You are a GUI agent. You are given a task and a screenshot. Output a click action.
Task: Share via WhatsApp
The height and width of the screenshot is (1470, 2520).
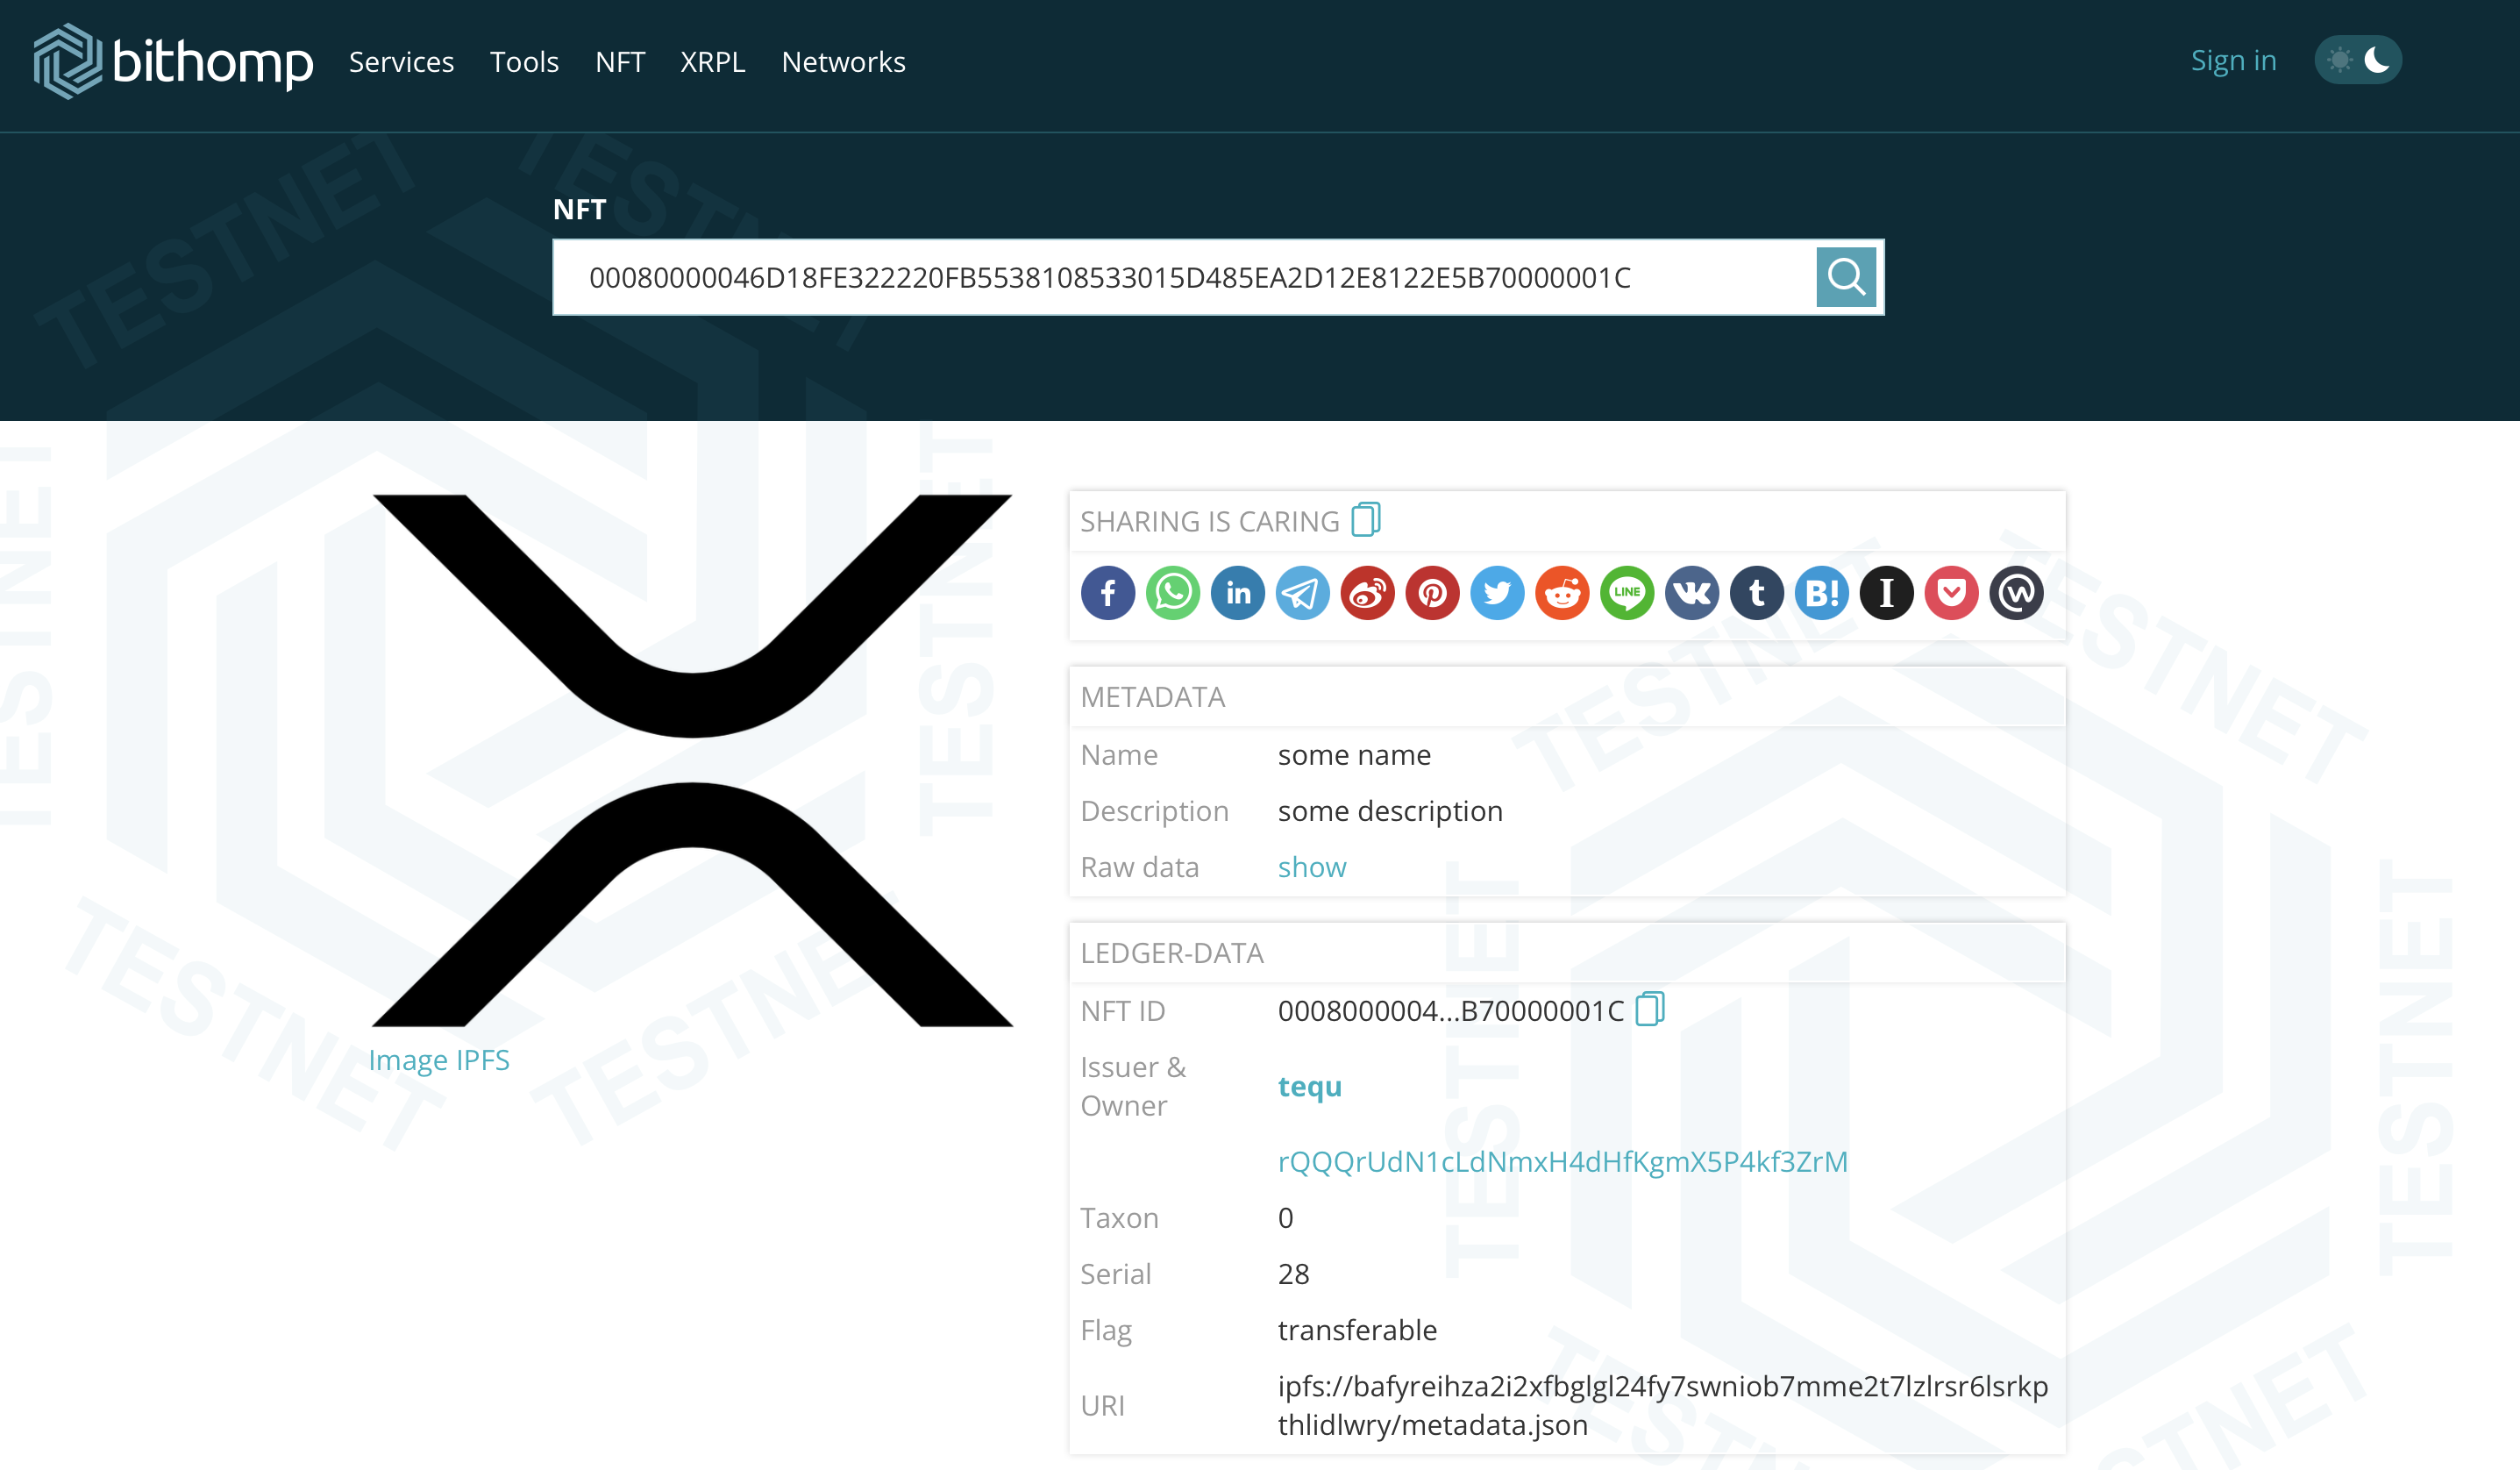[x=1173, y=594]
